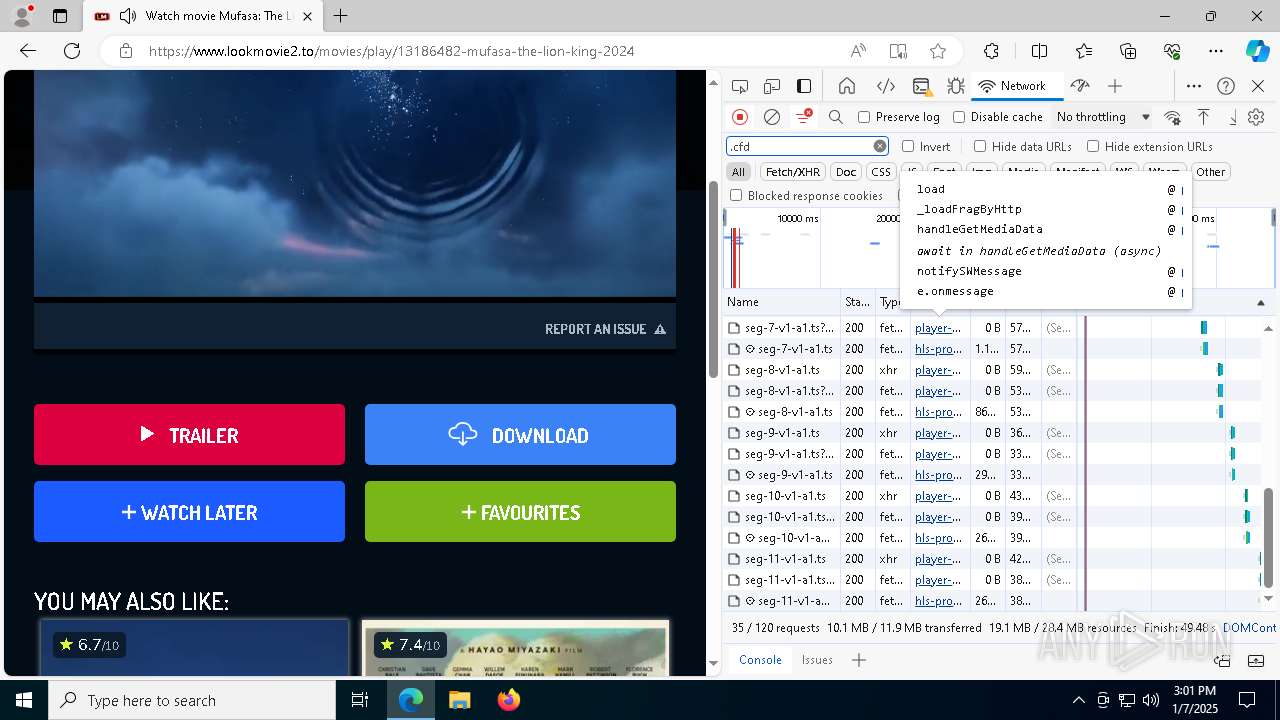Image resolution: width=1280 pixels, height=720 pixels.
Task: Check the Invert filter option
Action: 908,146
